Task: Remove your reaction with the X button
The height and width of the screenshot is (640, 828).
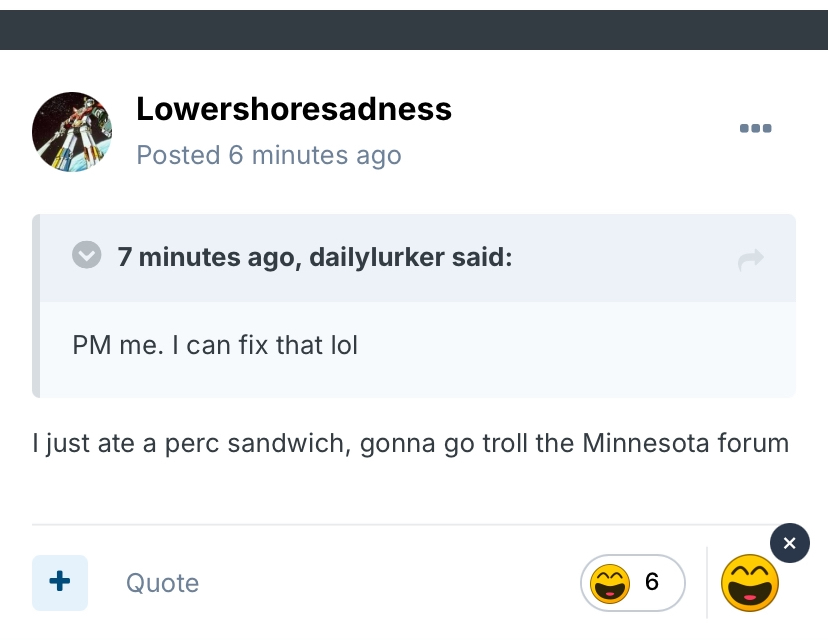Action: pos(789,543)
